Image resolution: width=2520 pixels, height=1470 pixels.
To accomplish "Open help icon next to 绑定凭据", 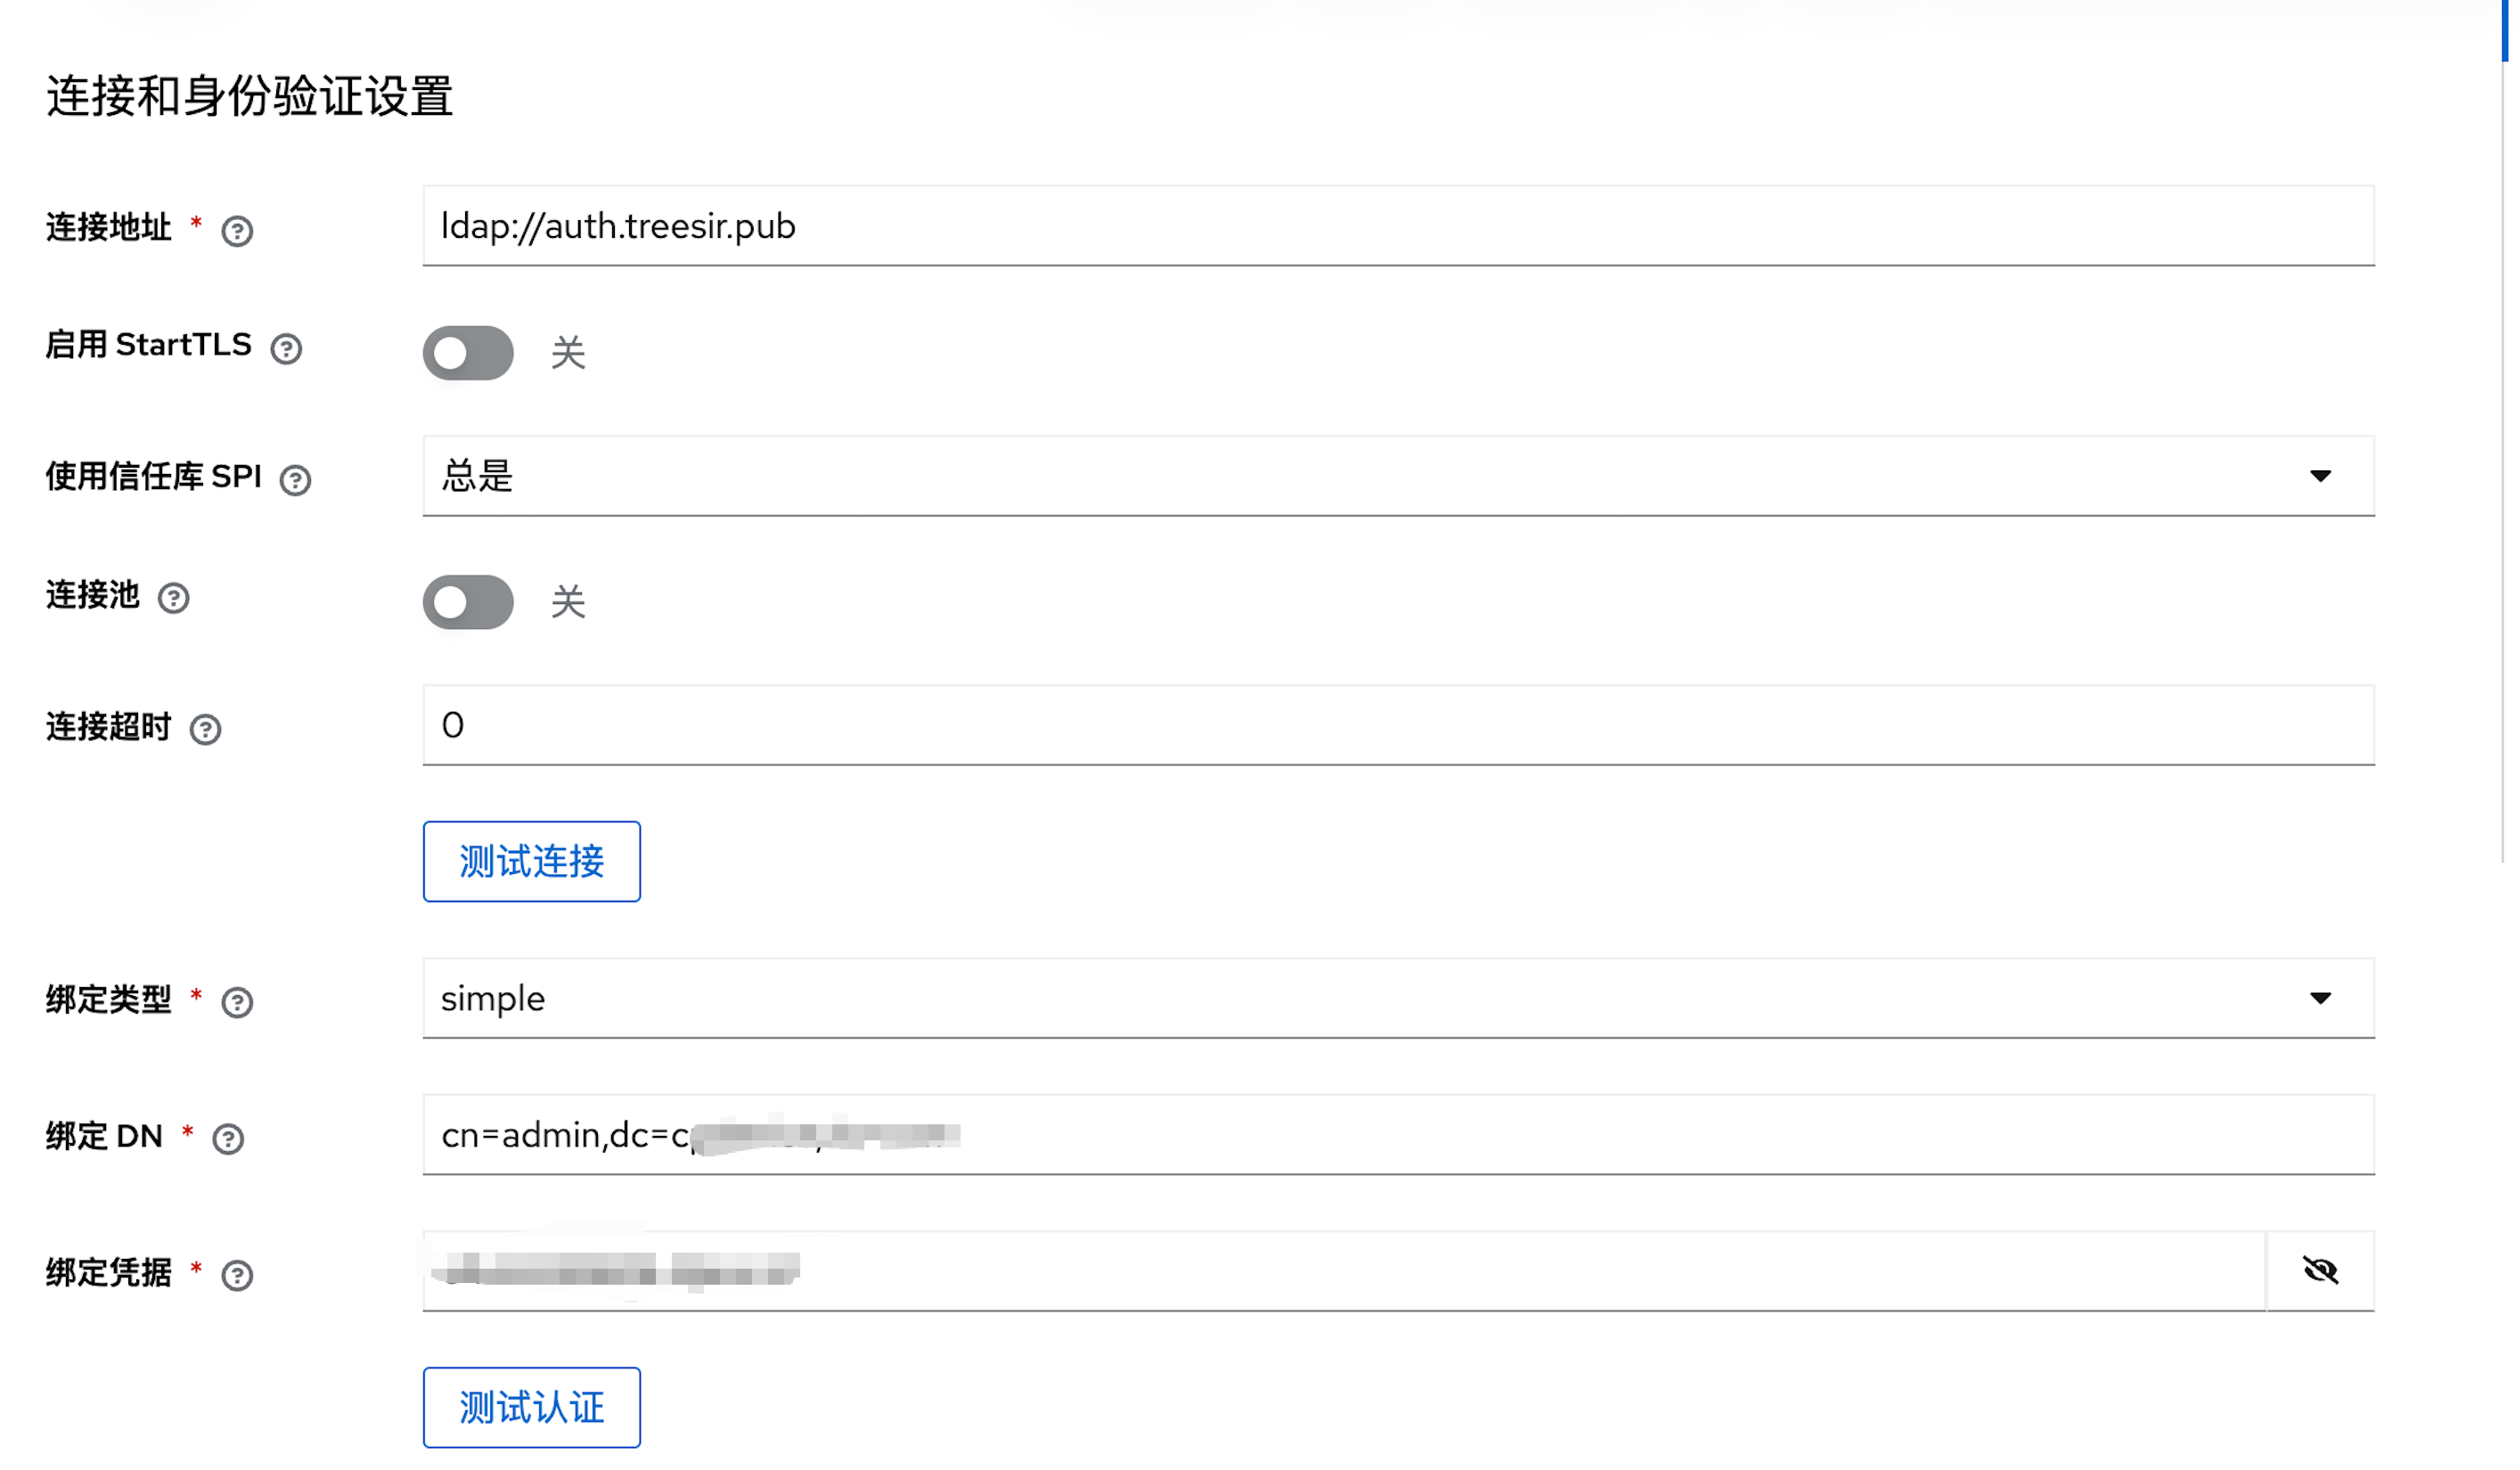I will tap(237, 1276).
